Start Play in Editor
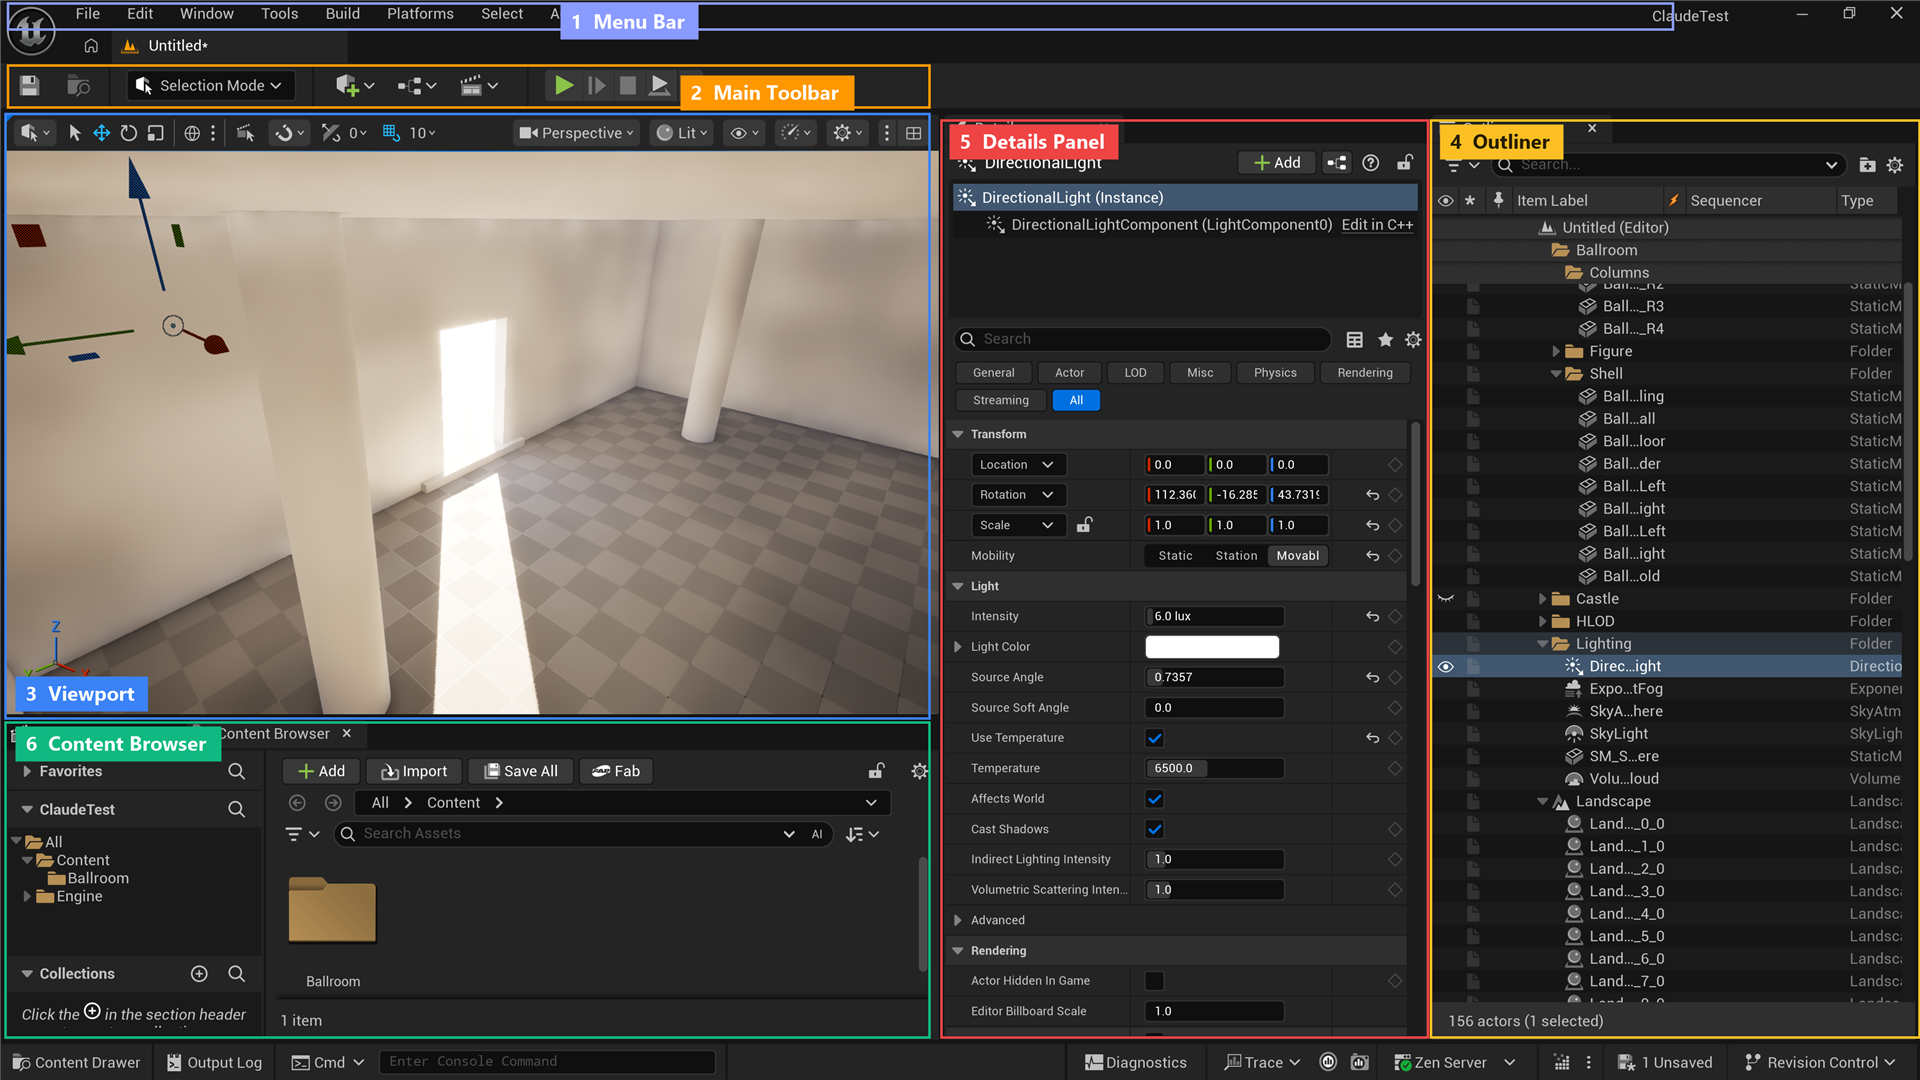Image resolution: width=1920 pixels, height=1080 pixels. coord(564,86)
